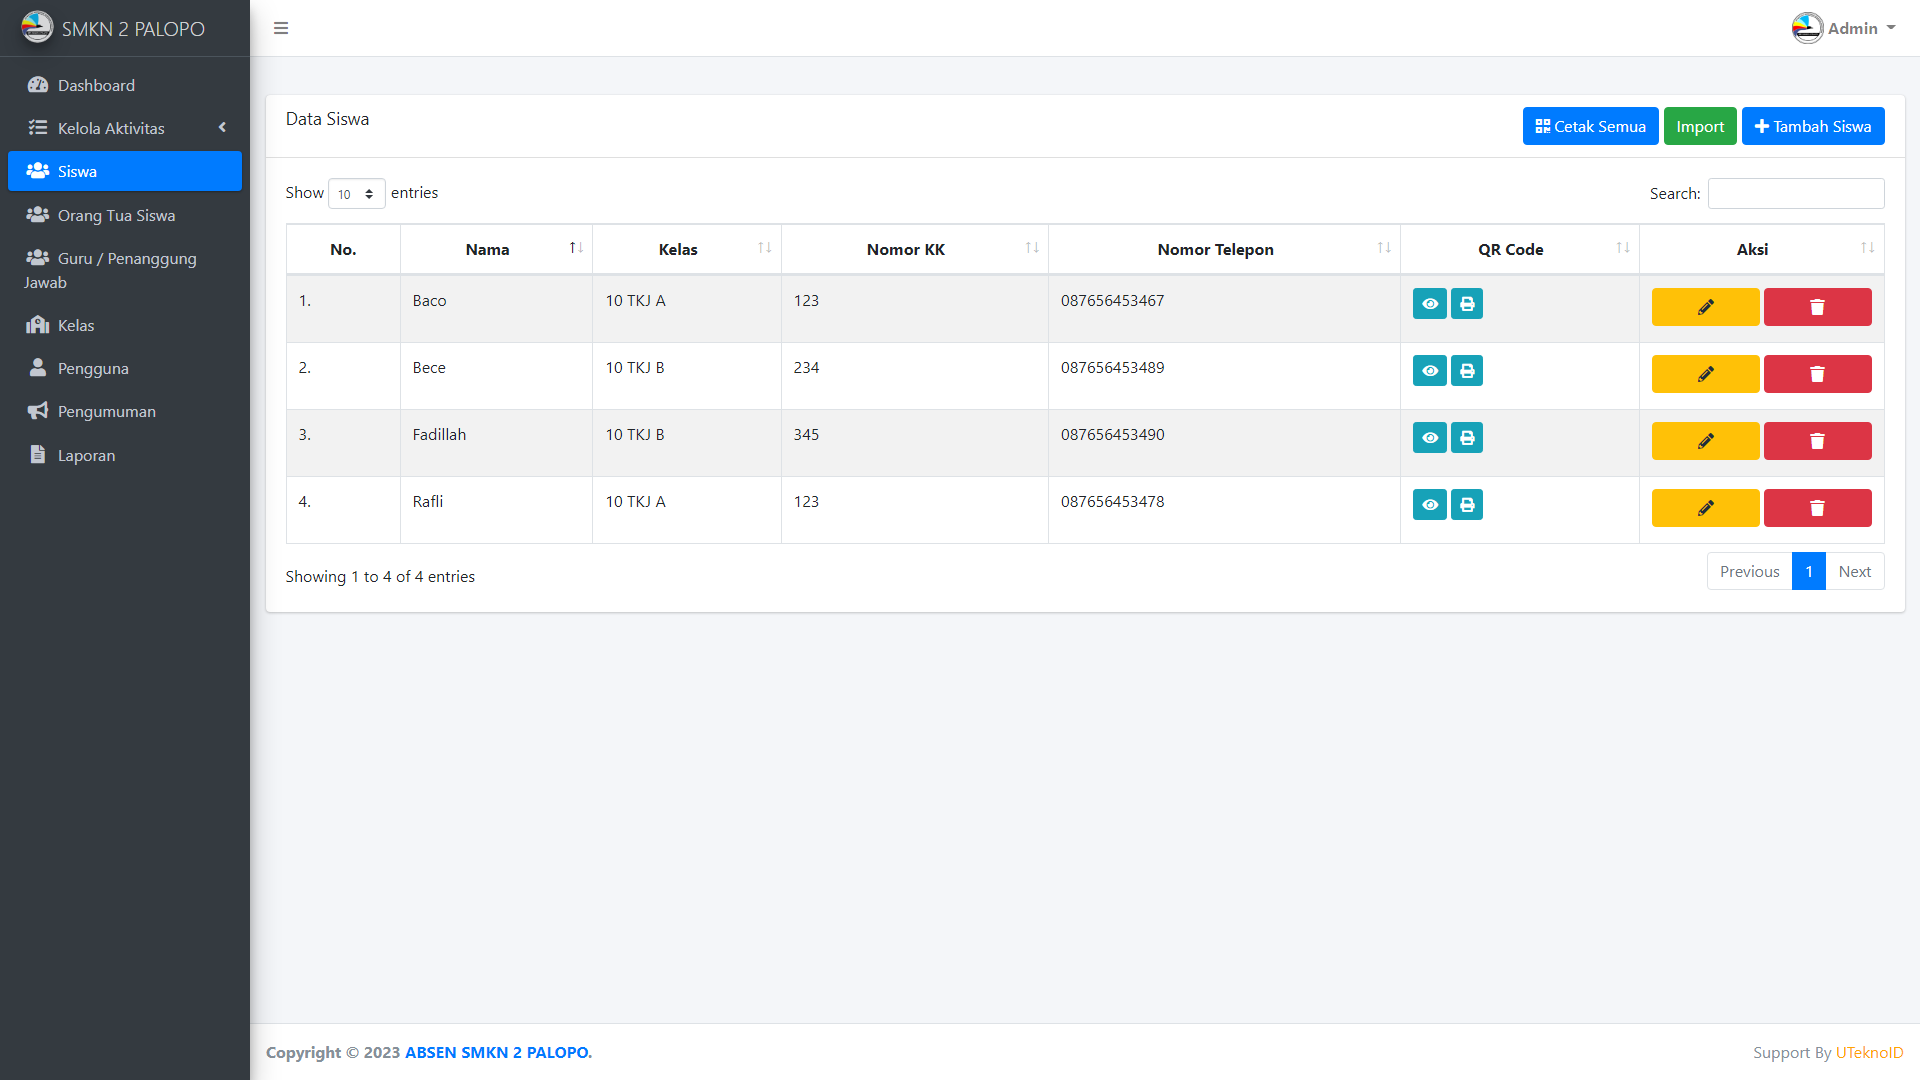Open Orang Tua Siswa menu

[116, 215]
